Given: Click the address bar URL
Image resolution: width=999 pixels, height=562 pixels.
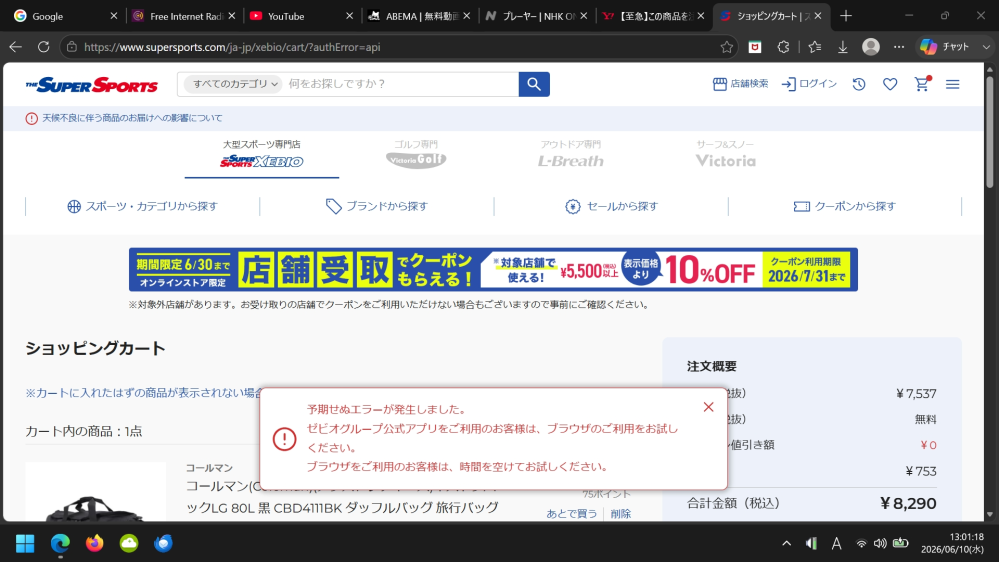Looking at the screenshot, I should pyautogui.click(x=232, y=47).
